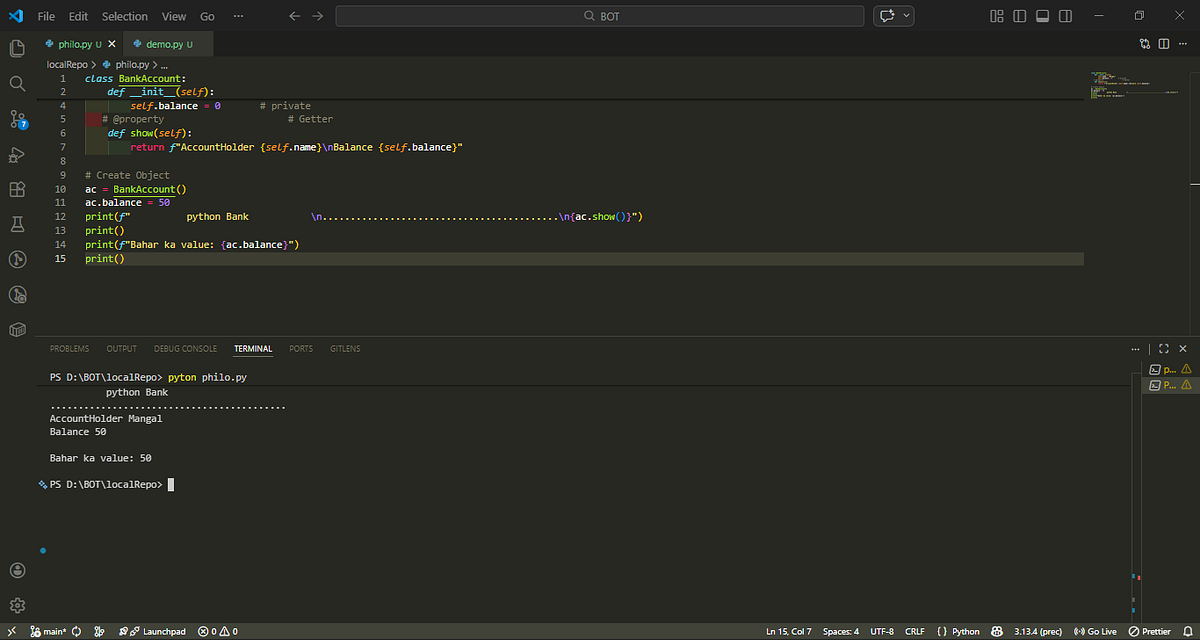Open the View menu
This screenshot has width=1200, height=640.
(x=174, y=16)
